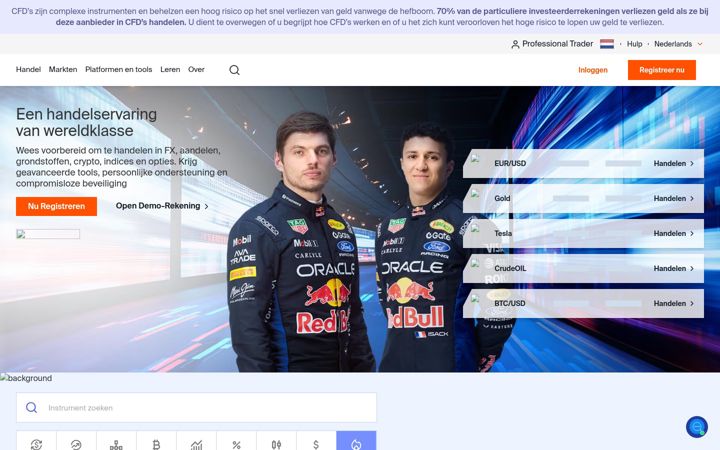This screenshot has height=450, width=720.
Task: Select the indices bar-chart category icon
Action: [196, 444]
